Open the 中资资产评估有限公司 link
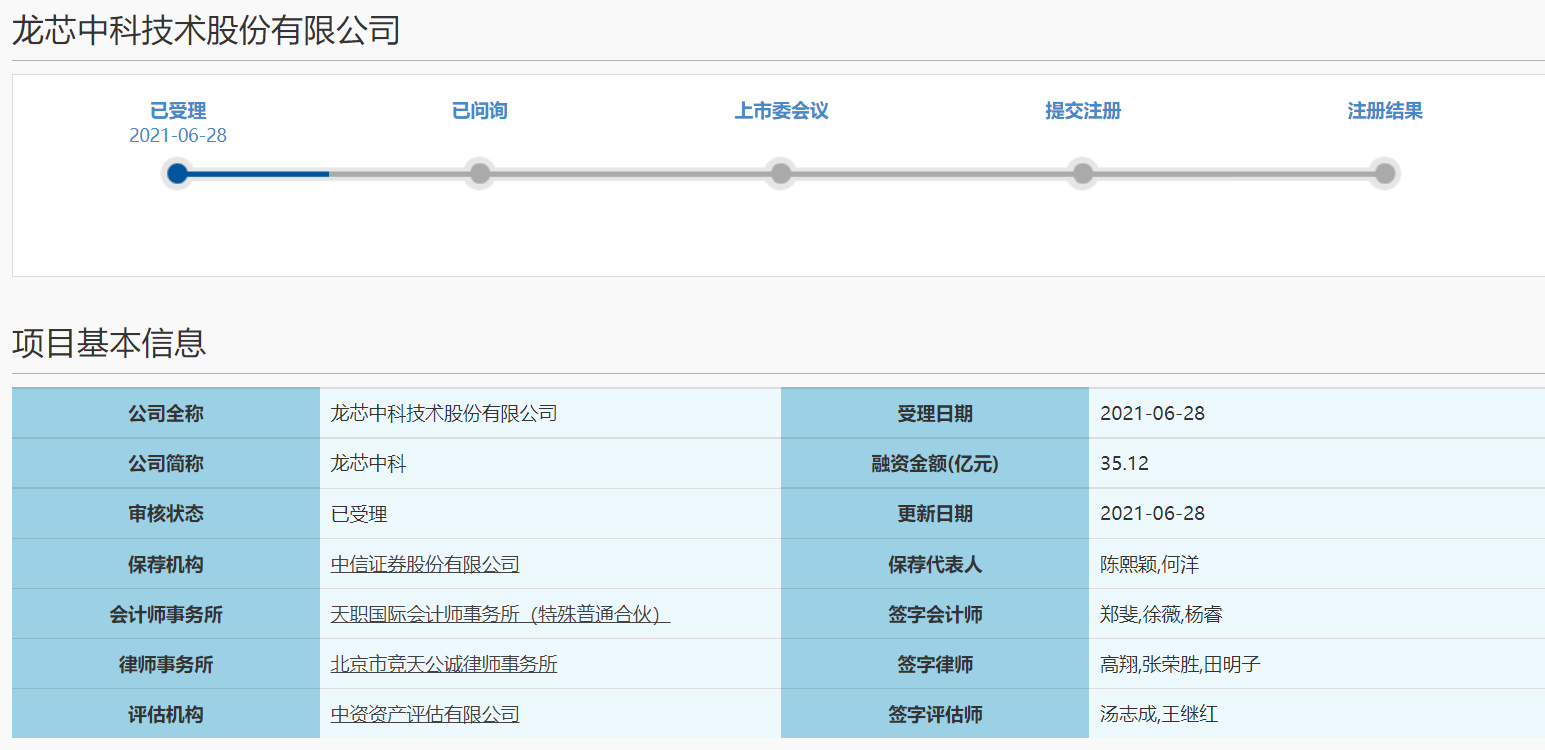This screenshot has height=750, width=1545. [x=425, y=714]
